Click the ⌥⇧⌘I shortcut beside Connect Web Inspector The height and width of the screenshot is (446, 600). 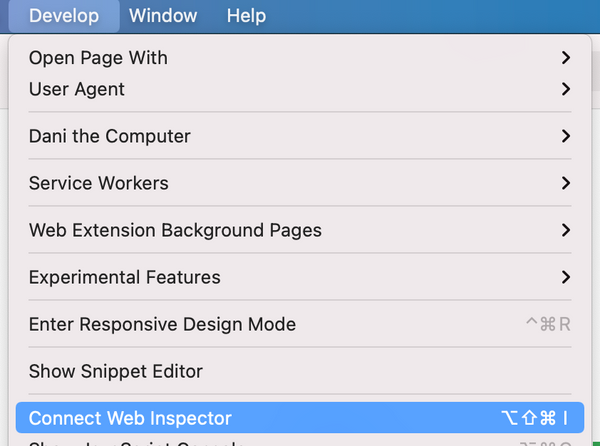(x=534, y=418)
